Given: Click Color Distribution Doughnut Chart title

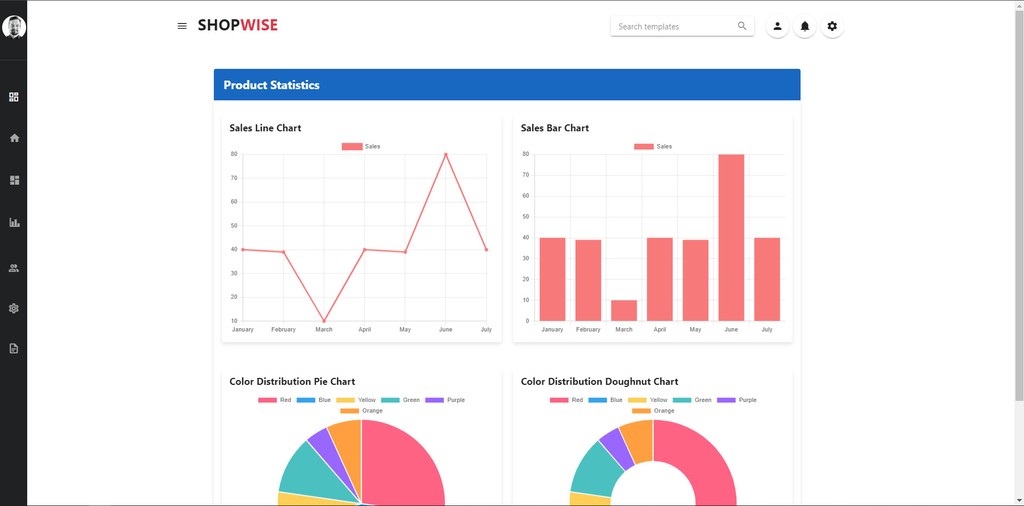Looking at the screenshot, I should [x=600, y=381].
